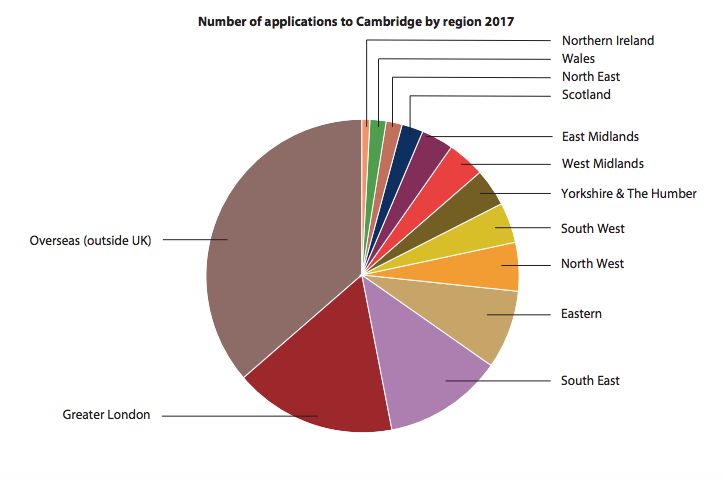Select the East Midlands label

click(x=600, y=136)
